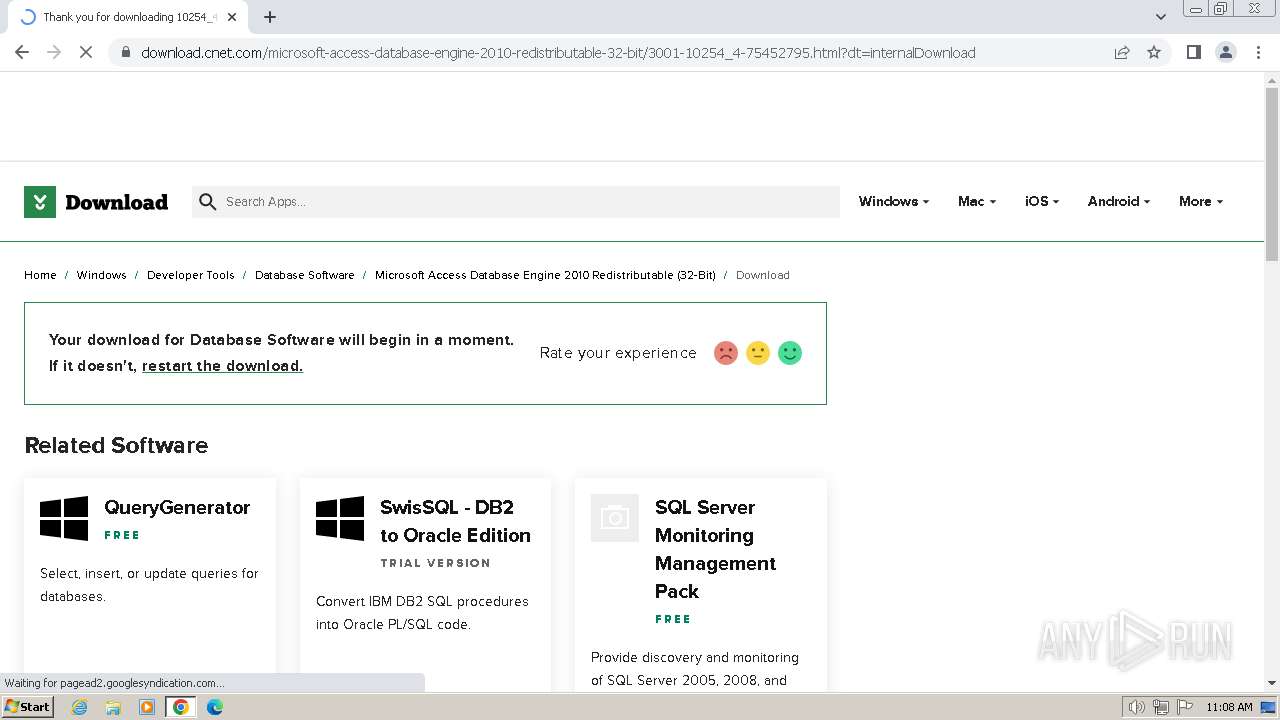1280x720 pixels.
Task: Click the Database Software breadcrumb
Action: (304, 275)
